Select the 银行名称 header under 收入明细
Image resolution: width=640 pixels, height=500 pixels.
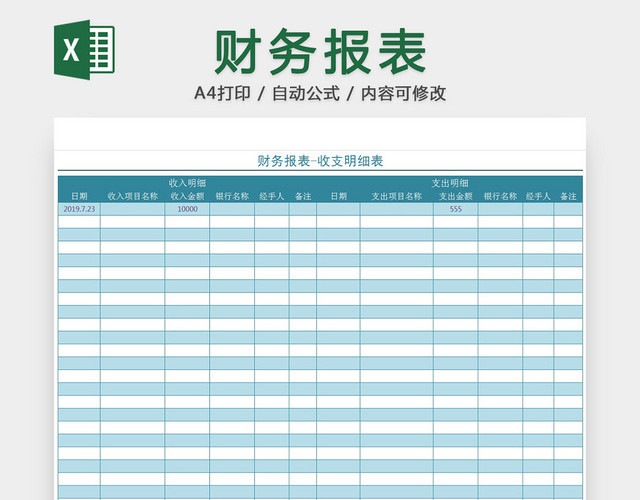(x=232, y=196)
